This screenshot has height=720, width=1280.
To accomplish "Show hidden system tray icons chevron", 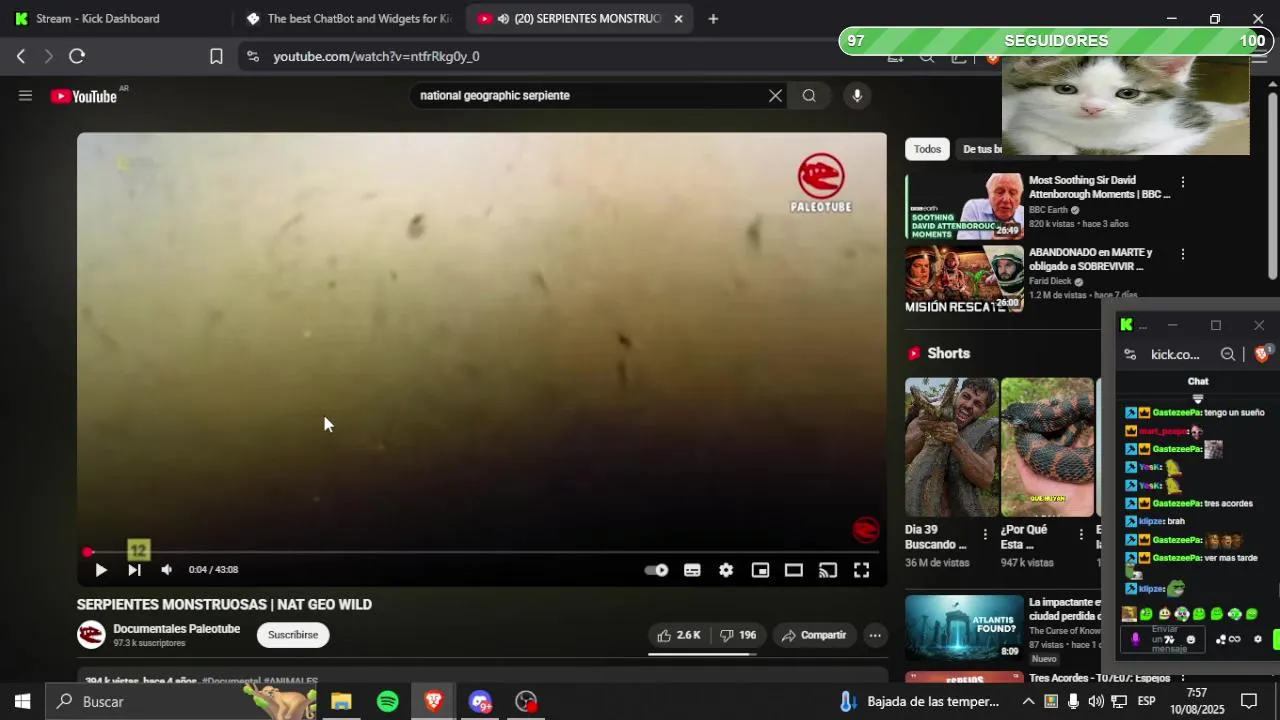I will click(x=1030, y=702).
